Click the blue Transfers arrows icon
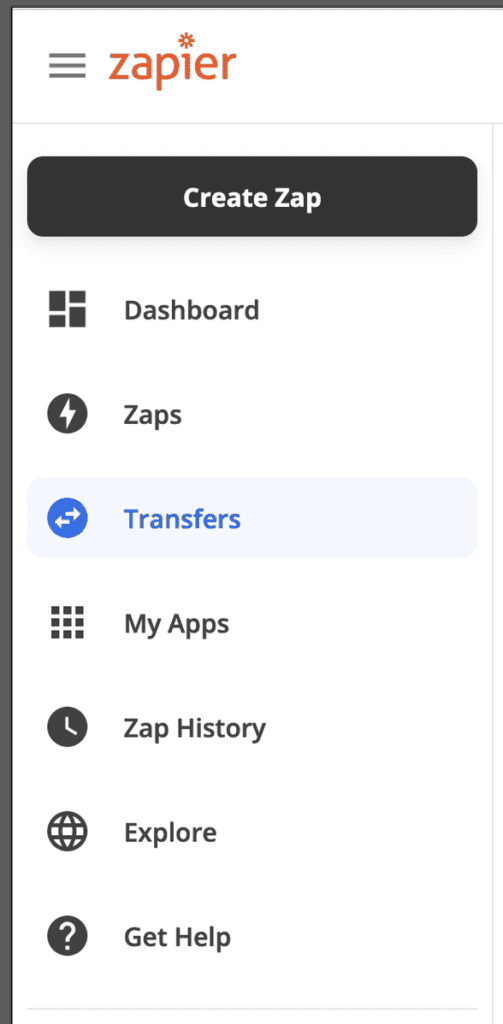This screenshot has width=503, height=1024. 67,518
